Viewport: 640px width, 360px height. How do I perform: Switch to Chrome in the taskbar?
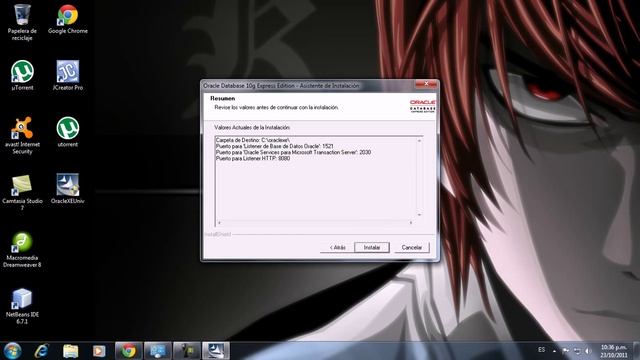129,351
